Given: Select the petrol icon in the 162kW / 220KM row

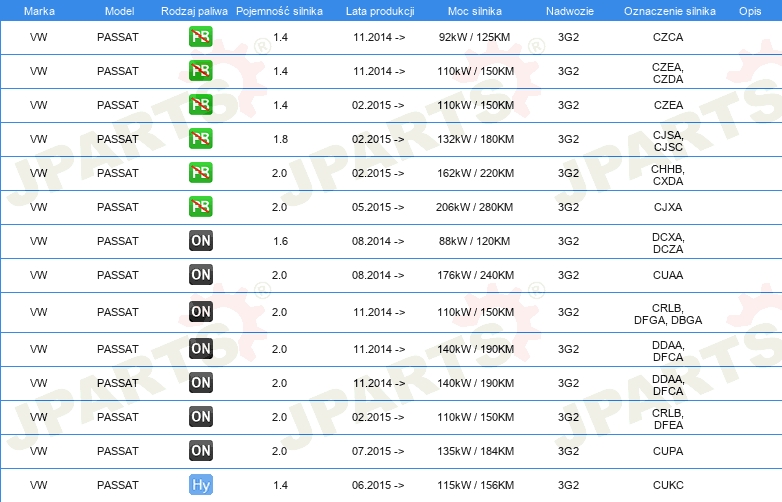Looking at the screenshot, I should [200, 172].
